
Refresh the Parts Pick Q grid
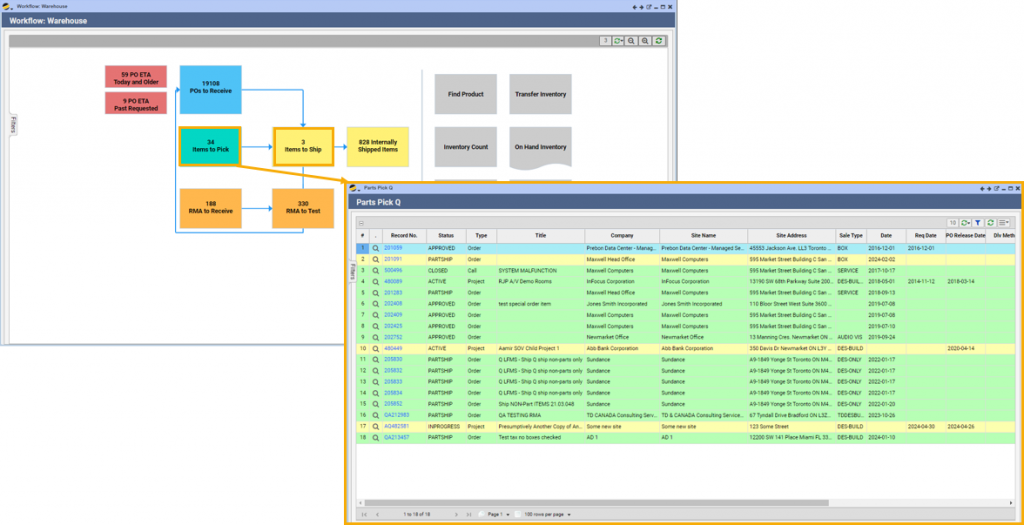coord(990,222)
